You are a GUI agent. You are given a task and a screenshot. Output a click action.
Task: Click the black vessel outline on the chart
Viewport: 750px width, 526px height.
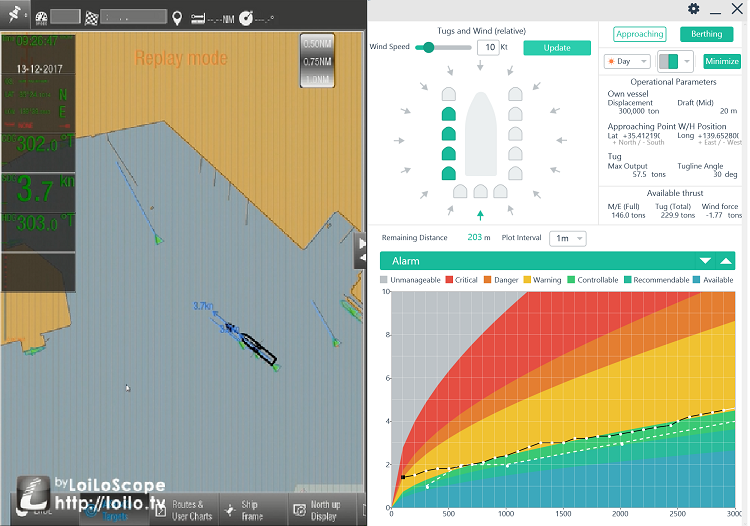(258, 348)
